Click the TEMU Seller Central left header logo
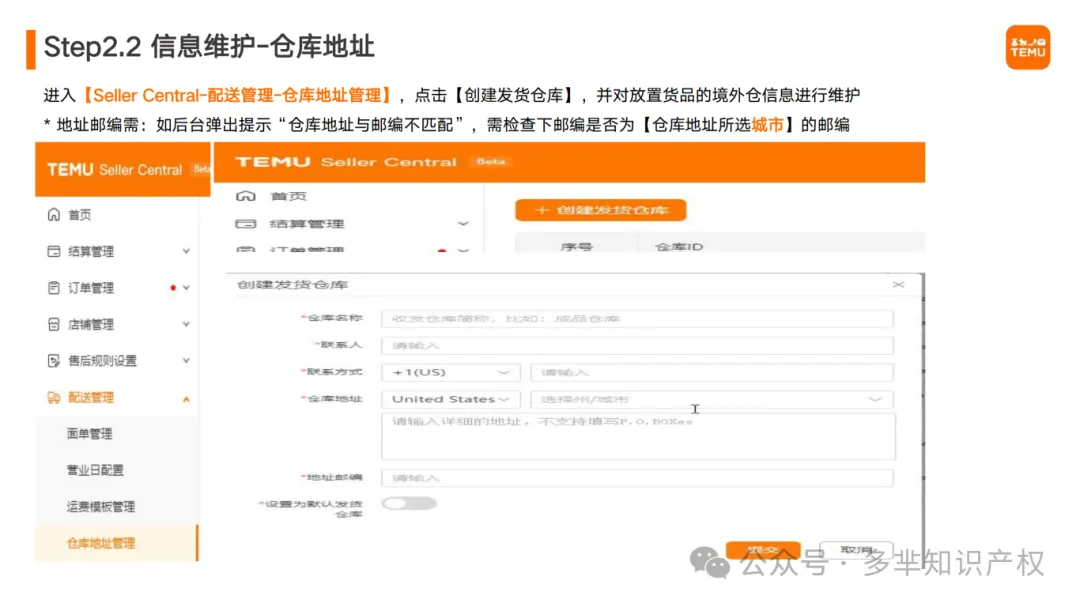1080x607 pixels. pyautogui.click(x=114, y=170)
